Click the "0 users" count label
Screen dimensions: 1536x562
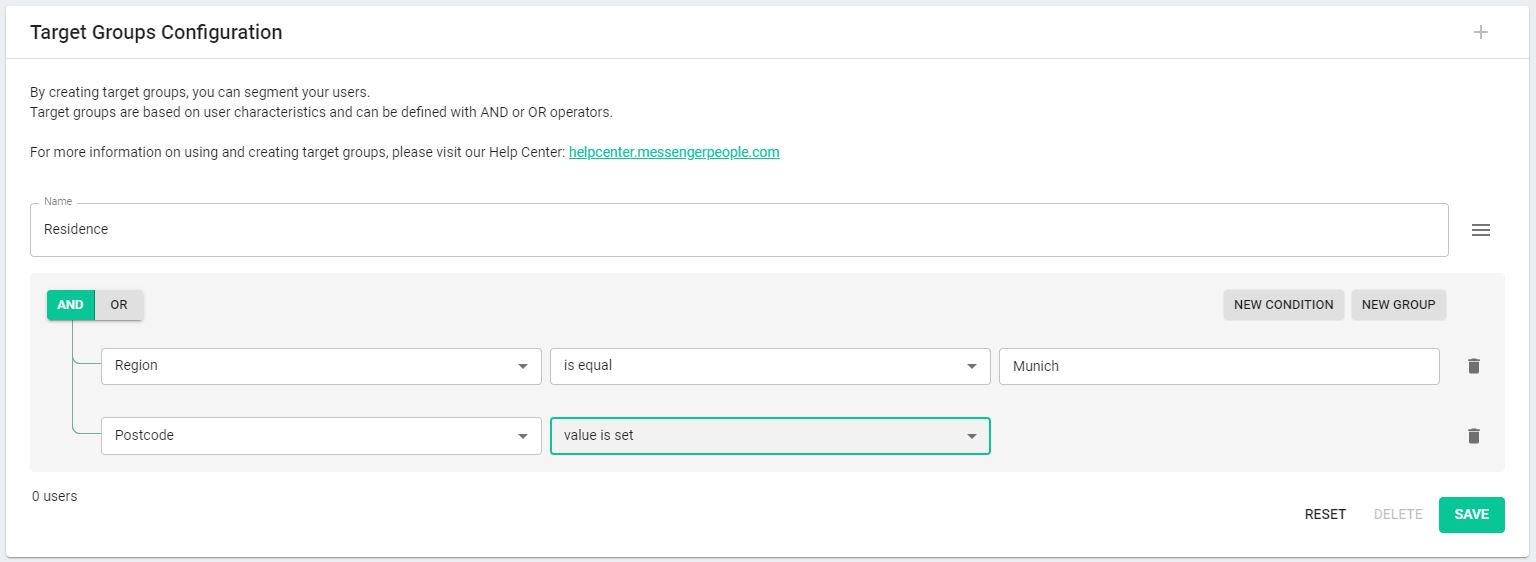(x=54, y=496)
